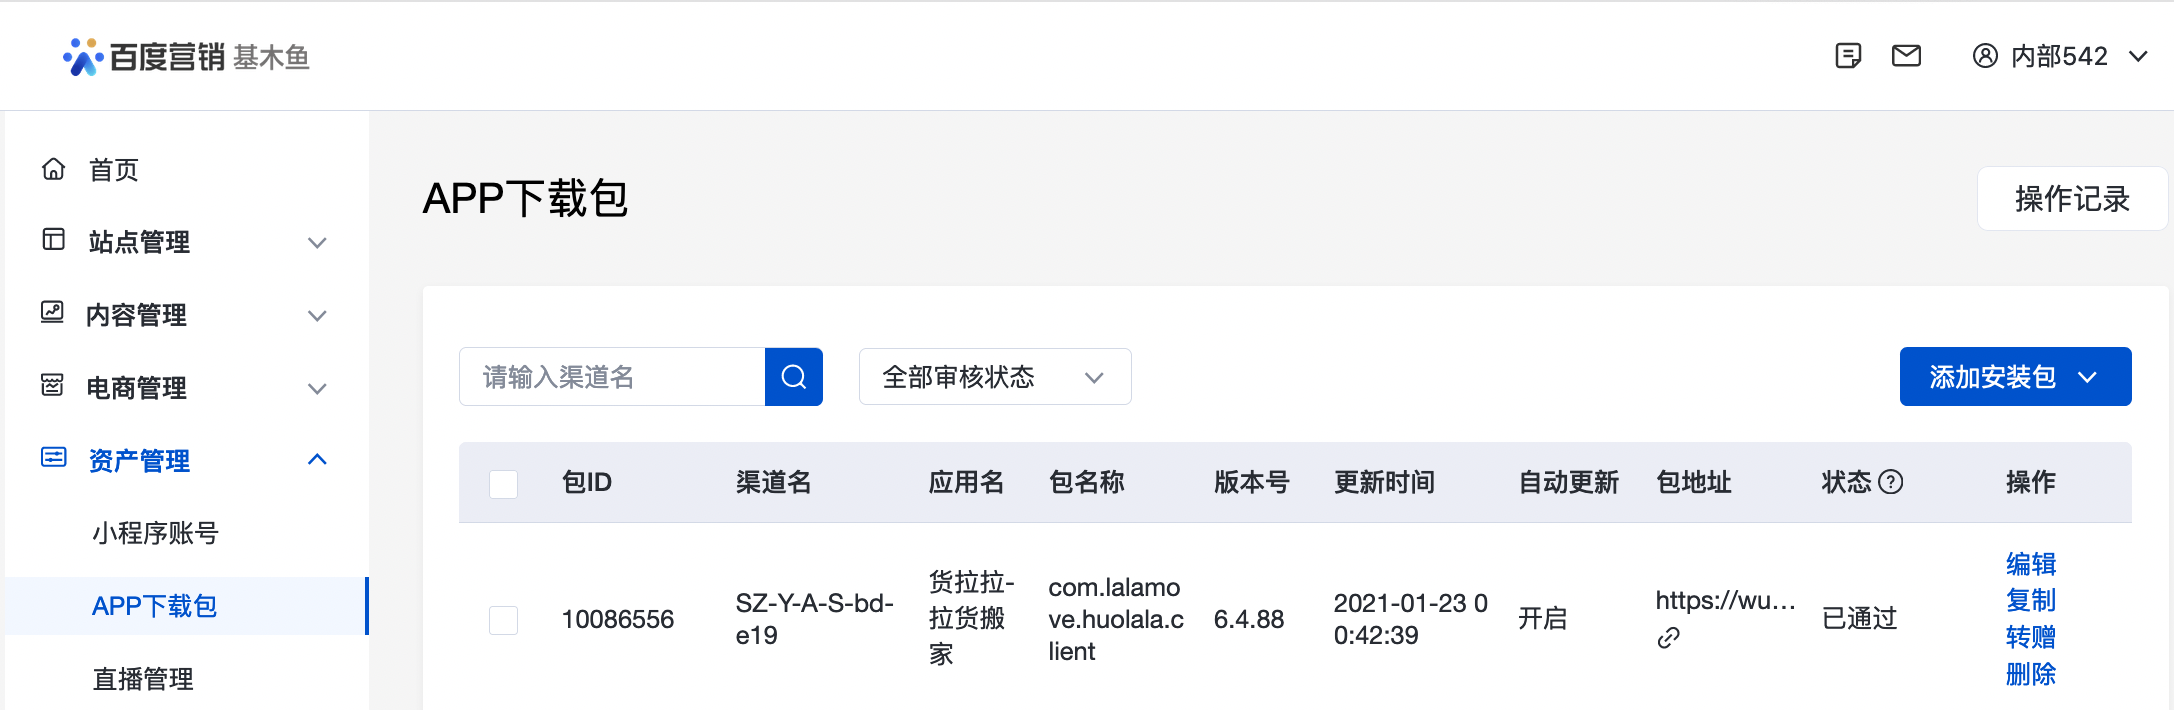Screen dimensions: 2174x710
Task: Click the question mark beside 状态 header
Action: (1892, 482)
